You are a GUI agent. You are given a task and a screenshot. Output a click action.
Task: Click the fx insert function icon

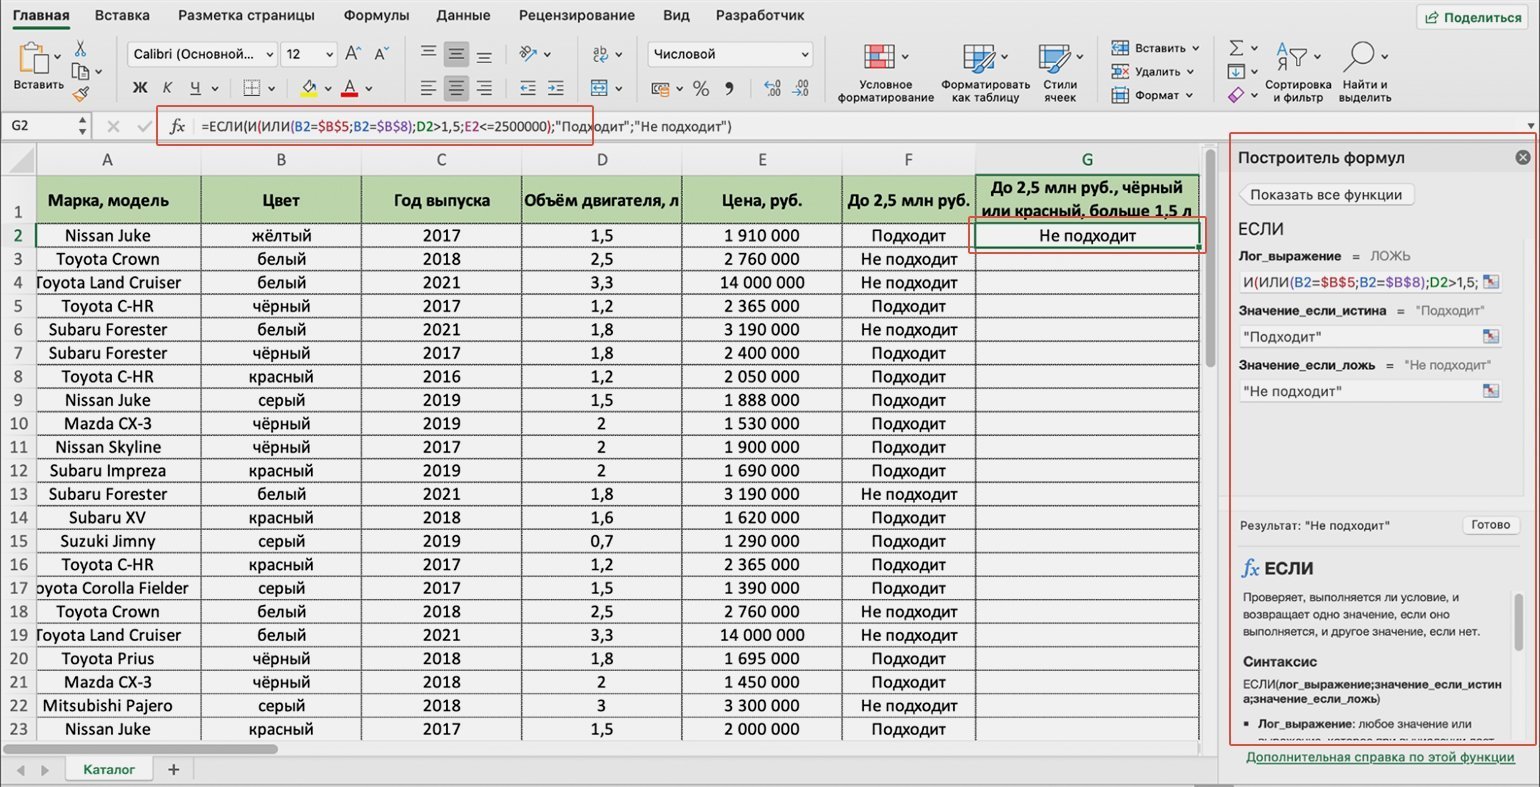click(177, 126)
